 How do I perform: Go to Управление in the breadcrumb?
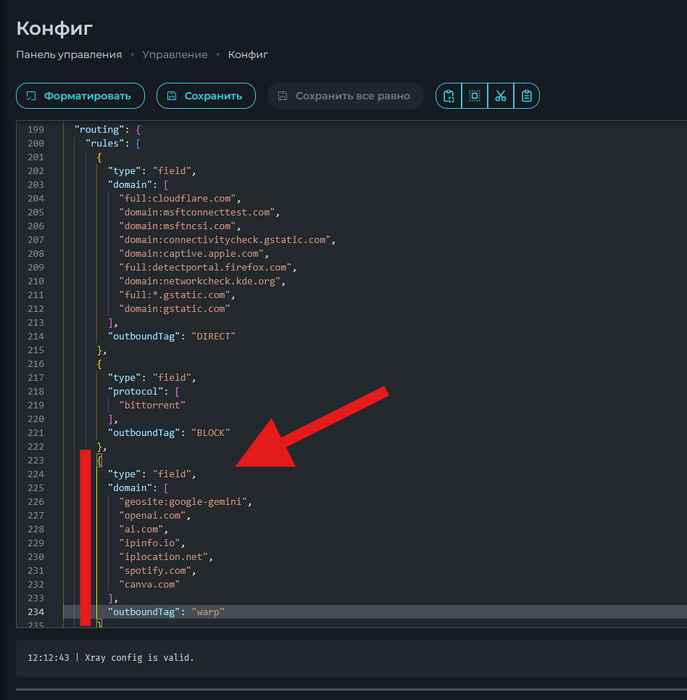pos(175,54)
